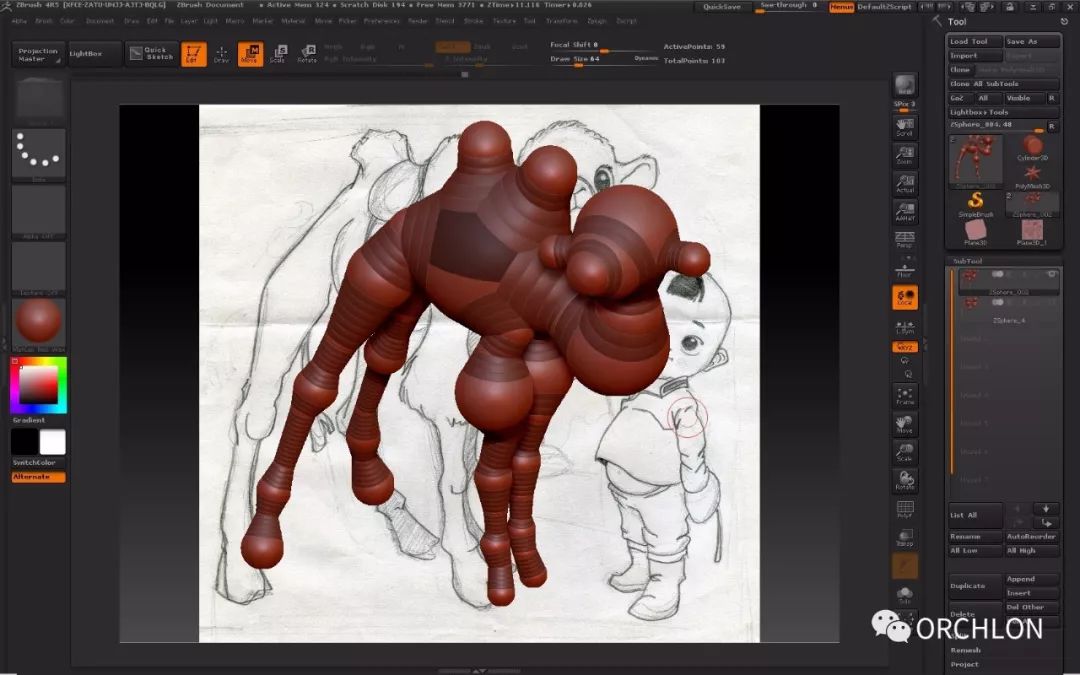Click the Rotate transform icon in top toolbar
Screen dimensions: 1080x675
point(307,54)
